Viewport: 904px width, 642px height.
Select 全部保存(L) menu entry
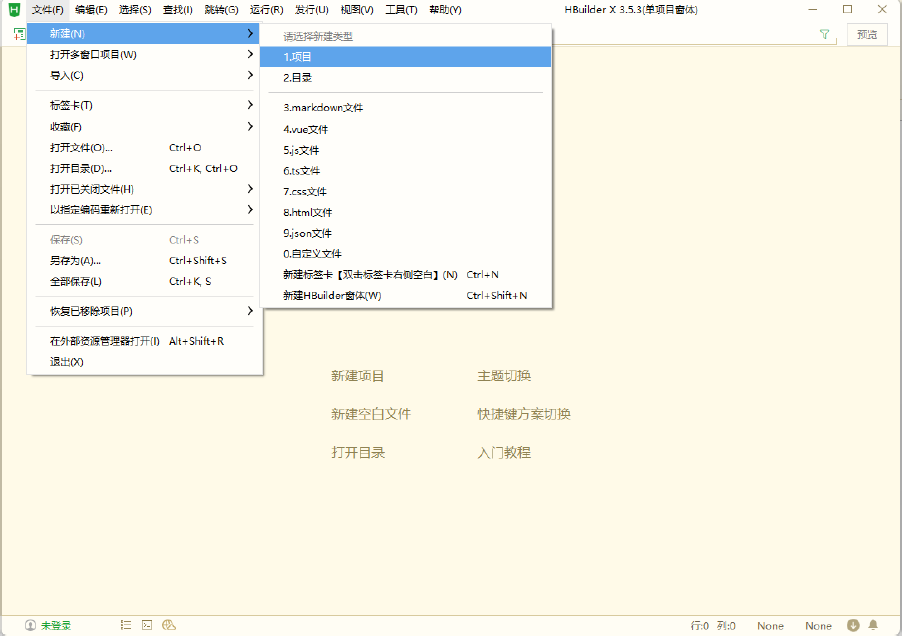tap(145, 281)
